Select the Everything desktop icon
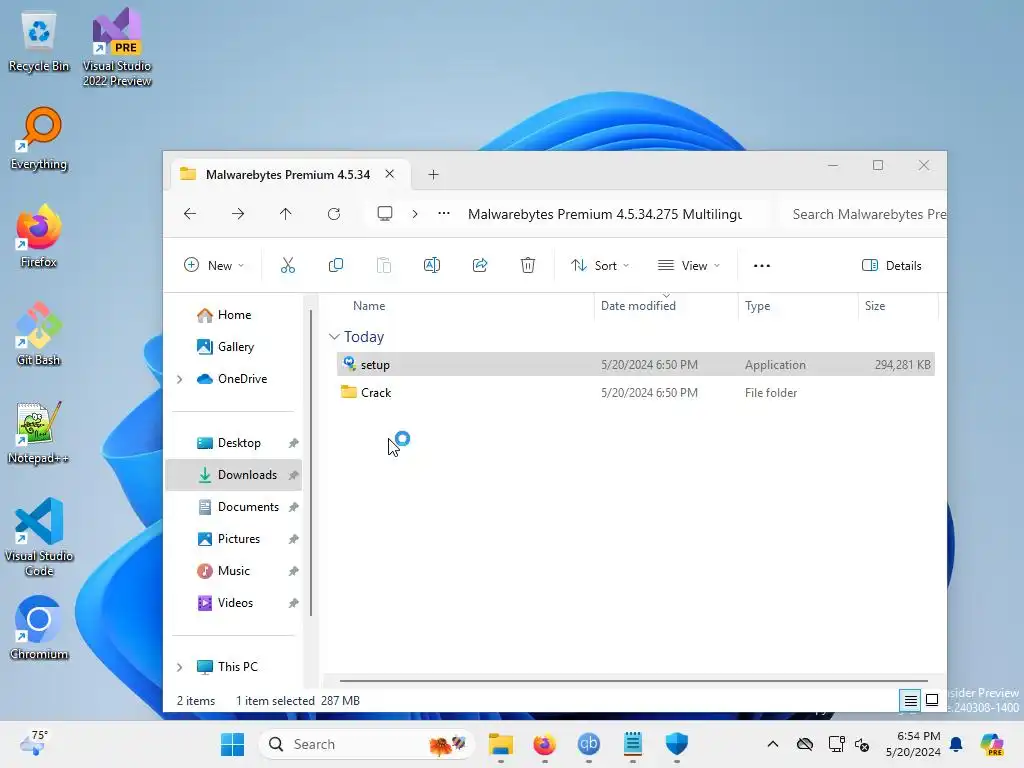The height and width of the screenshot is (768, 1024). click(x=39, y=139)
